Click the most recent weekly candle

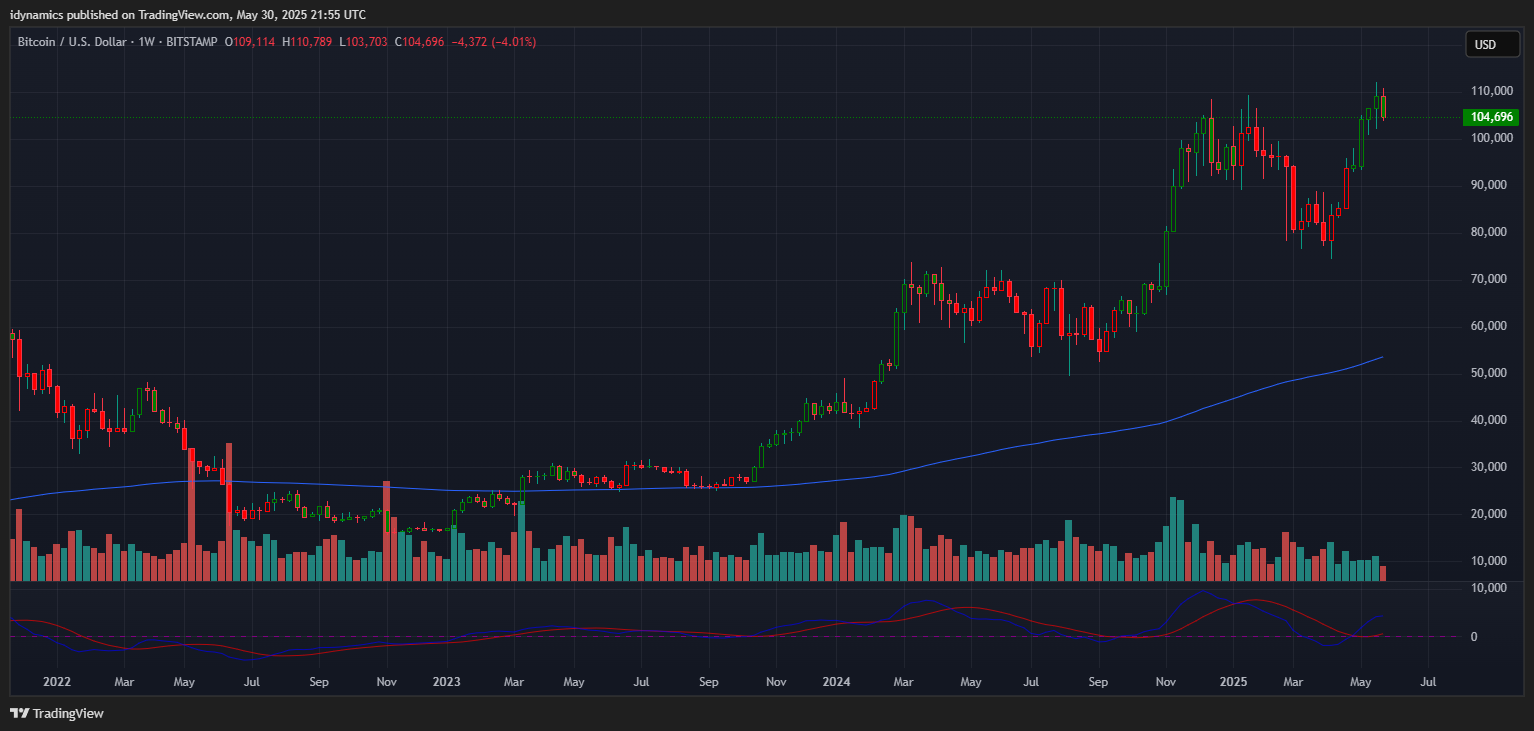tap(1383, 106)
